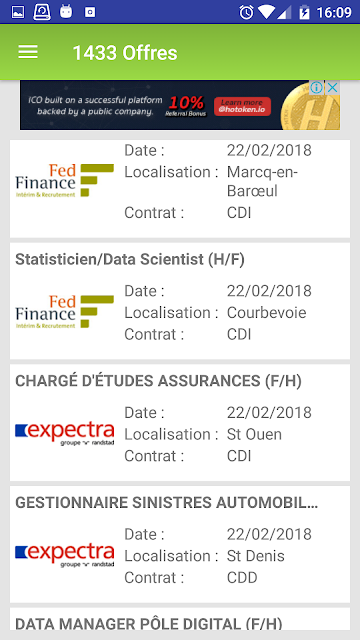Tap the alarm clock status icon
The height and width of the screenshot is (640, 360).
(246, 12)
